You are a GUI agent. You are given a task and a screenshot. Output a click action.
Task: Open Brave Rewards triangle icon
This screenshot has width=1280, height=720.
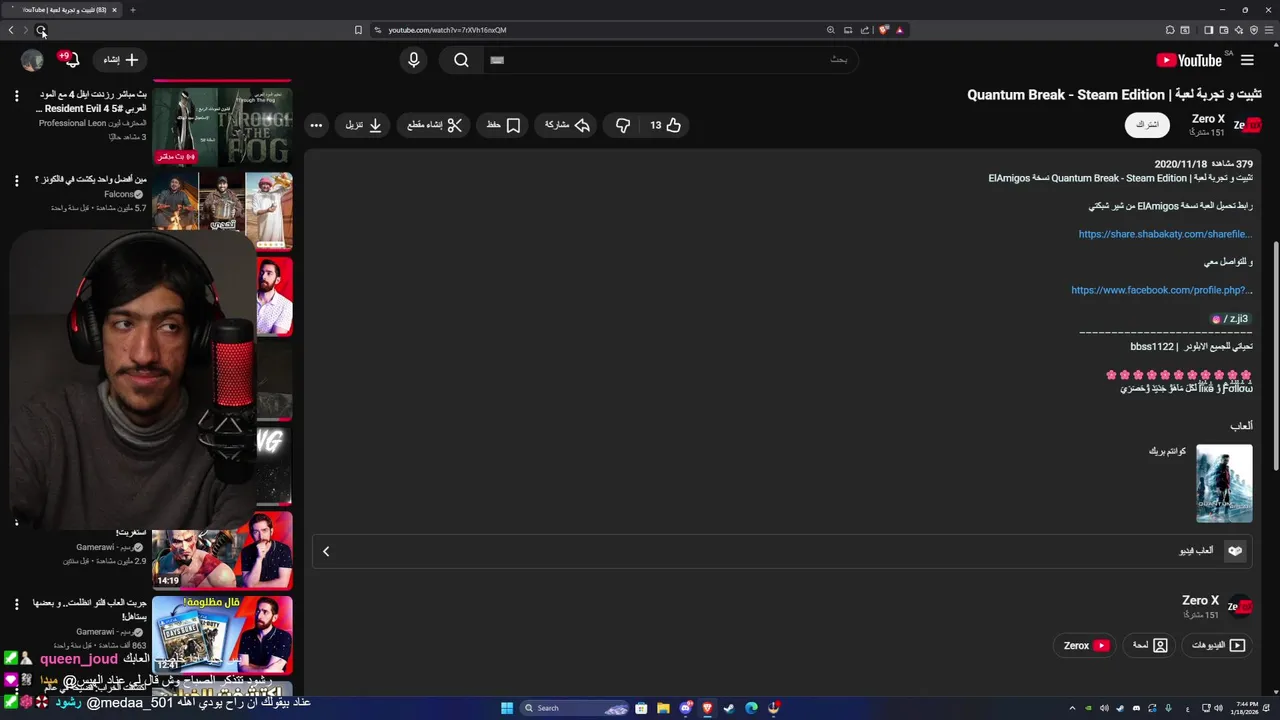coord(899,30)
